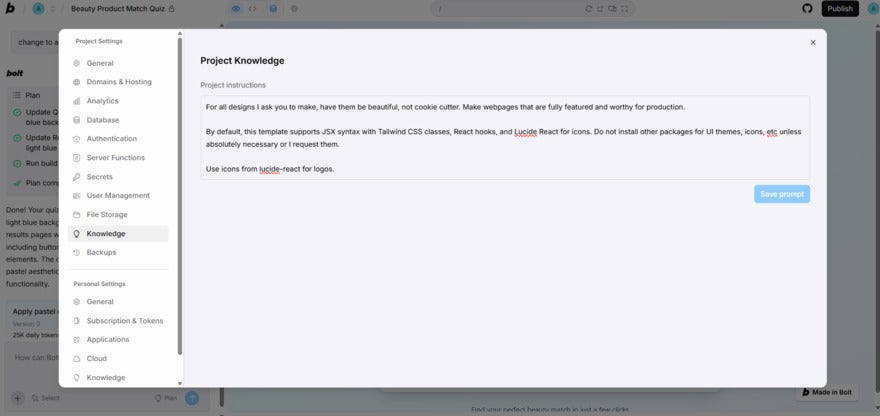Open Subscription & Tokens personal settings
880x416 pixels.
click(124, 321)
